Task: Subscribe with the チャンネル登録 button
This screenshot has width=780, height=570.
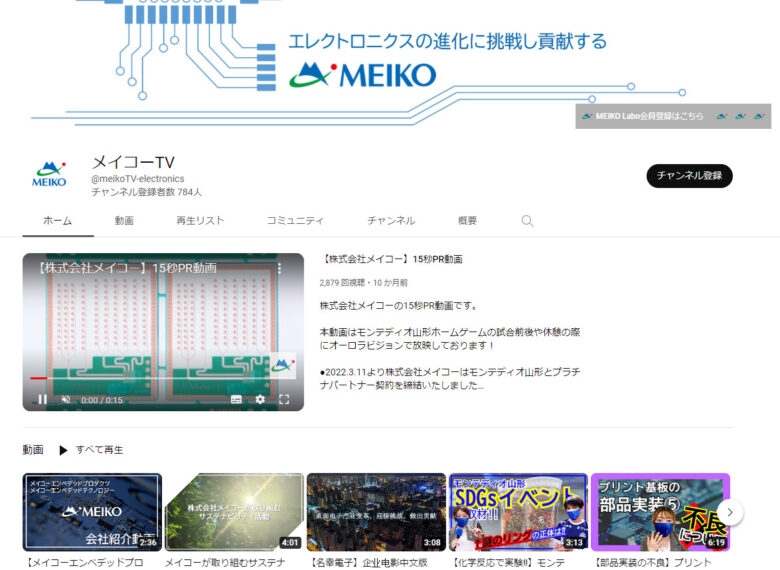Action: tap(689, 176)
